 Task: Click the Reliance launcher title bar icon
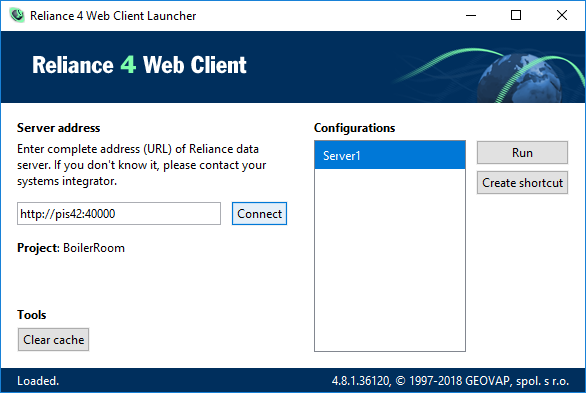17,15
